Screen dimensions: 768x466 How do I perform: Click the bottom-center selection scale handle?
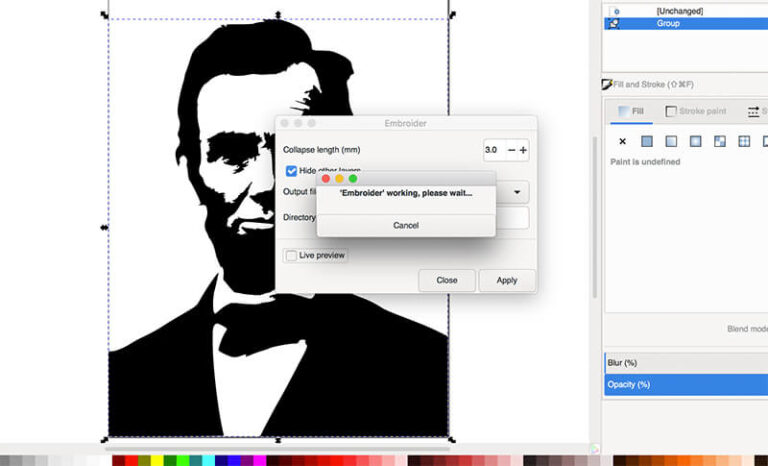(278, 441)
